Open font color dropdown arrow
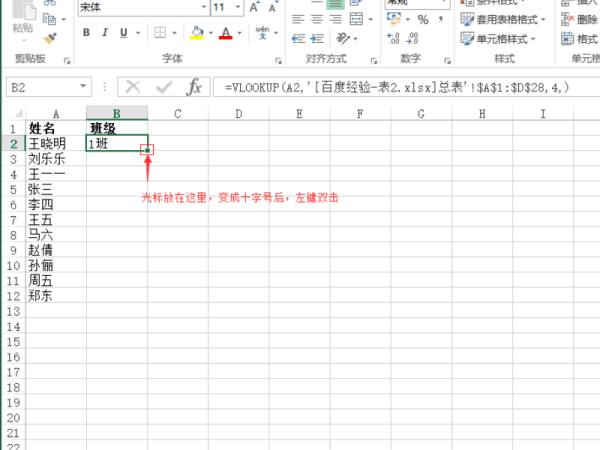Viewport: 600px width, 450px height. [x=240, y=33]
